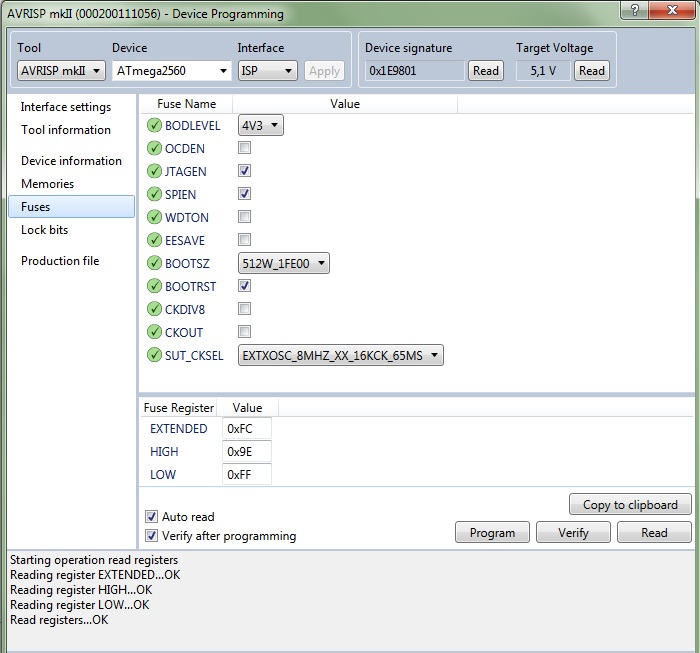Screen dimensions: 700x653
Task: Click the Verify button
Action: 573,532
